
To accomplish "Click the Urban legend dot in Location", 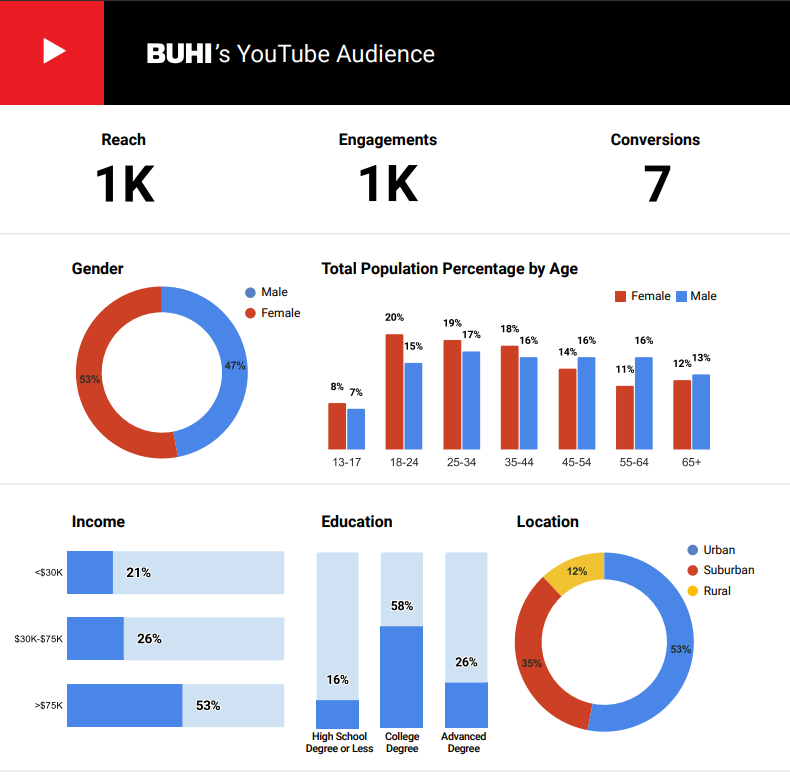I will pos(693,550).
